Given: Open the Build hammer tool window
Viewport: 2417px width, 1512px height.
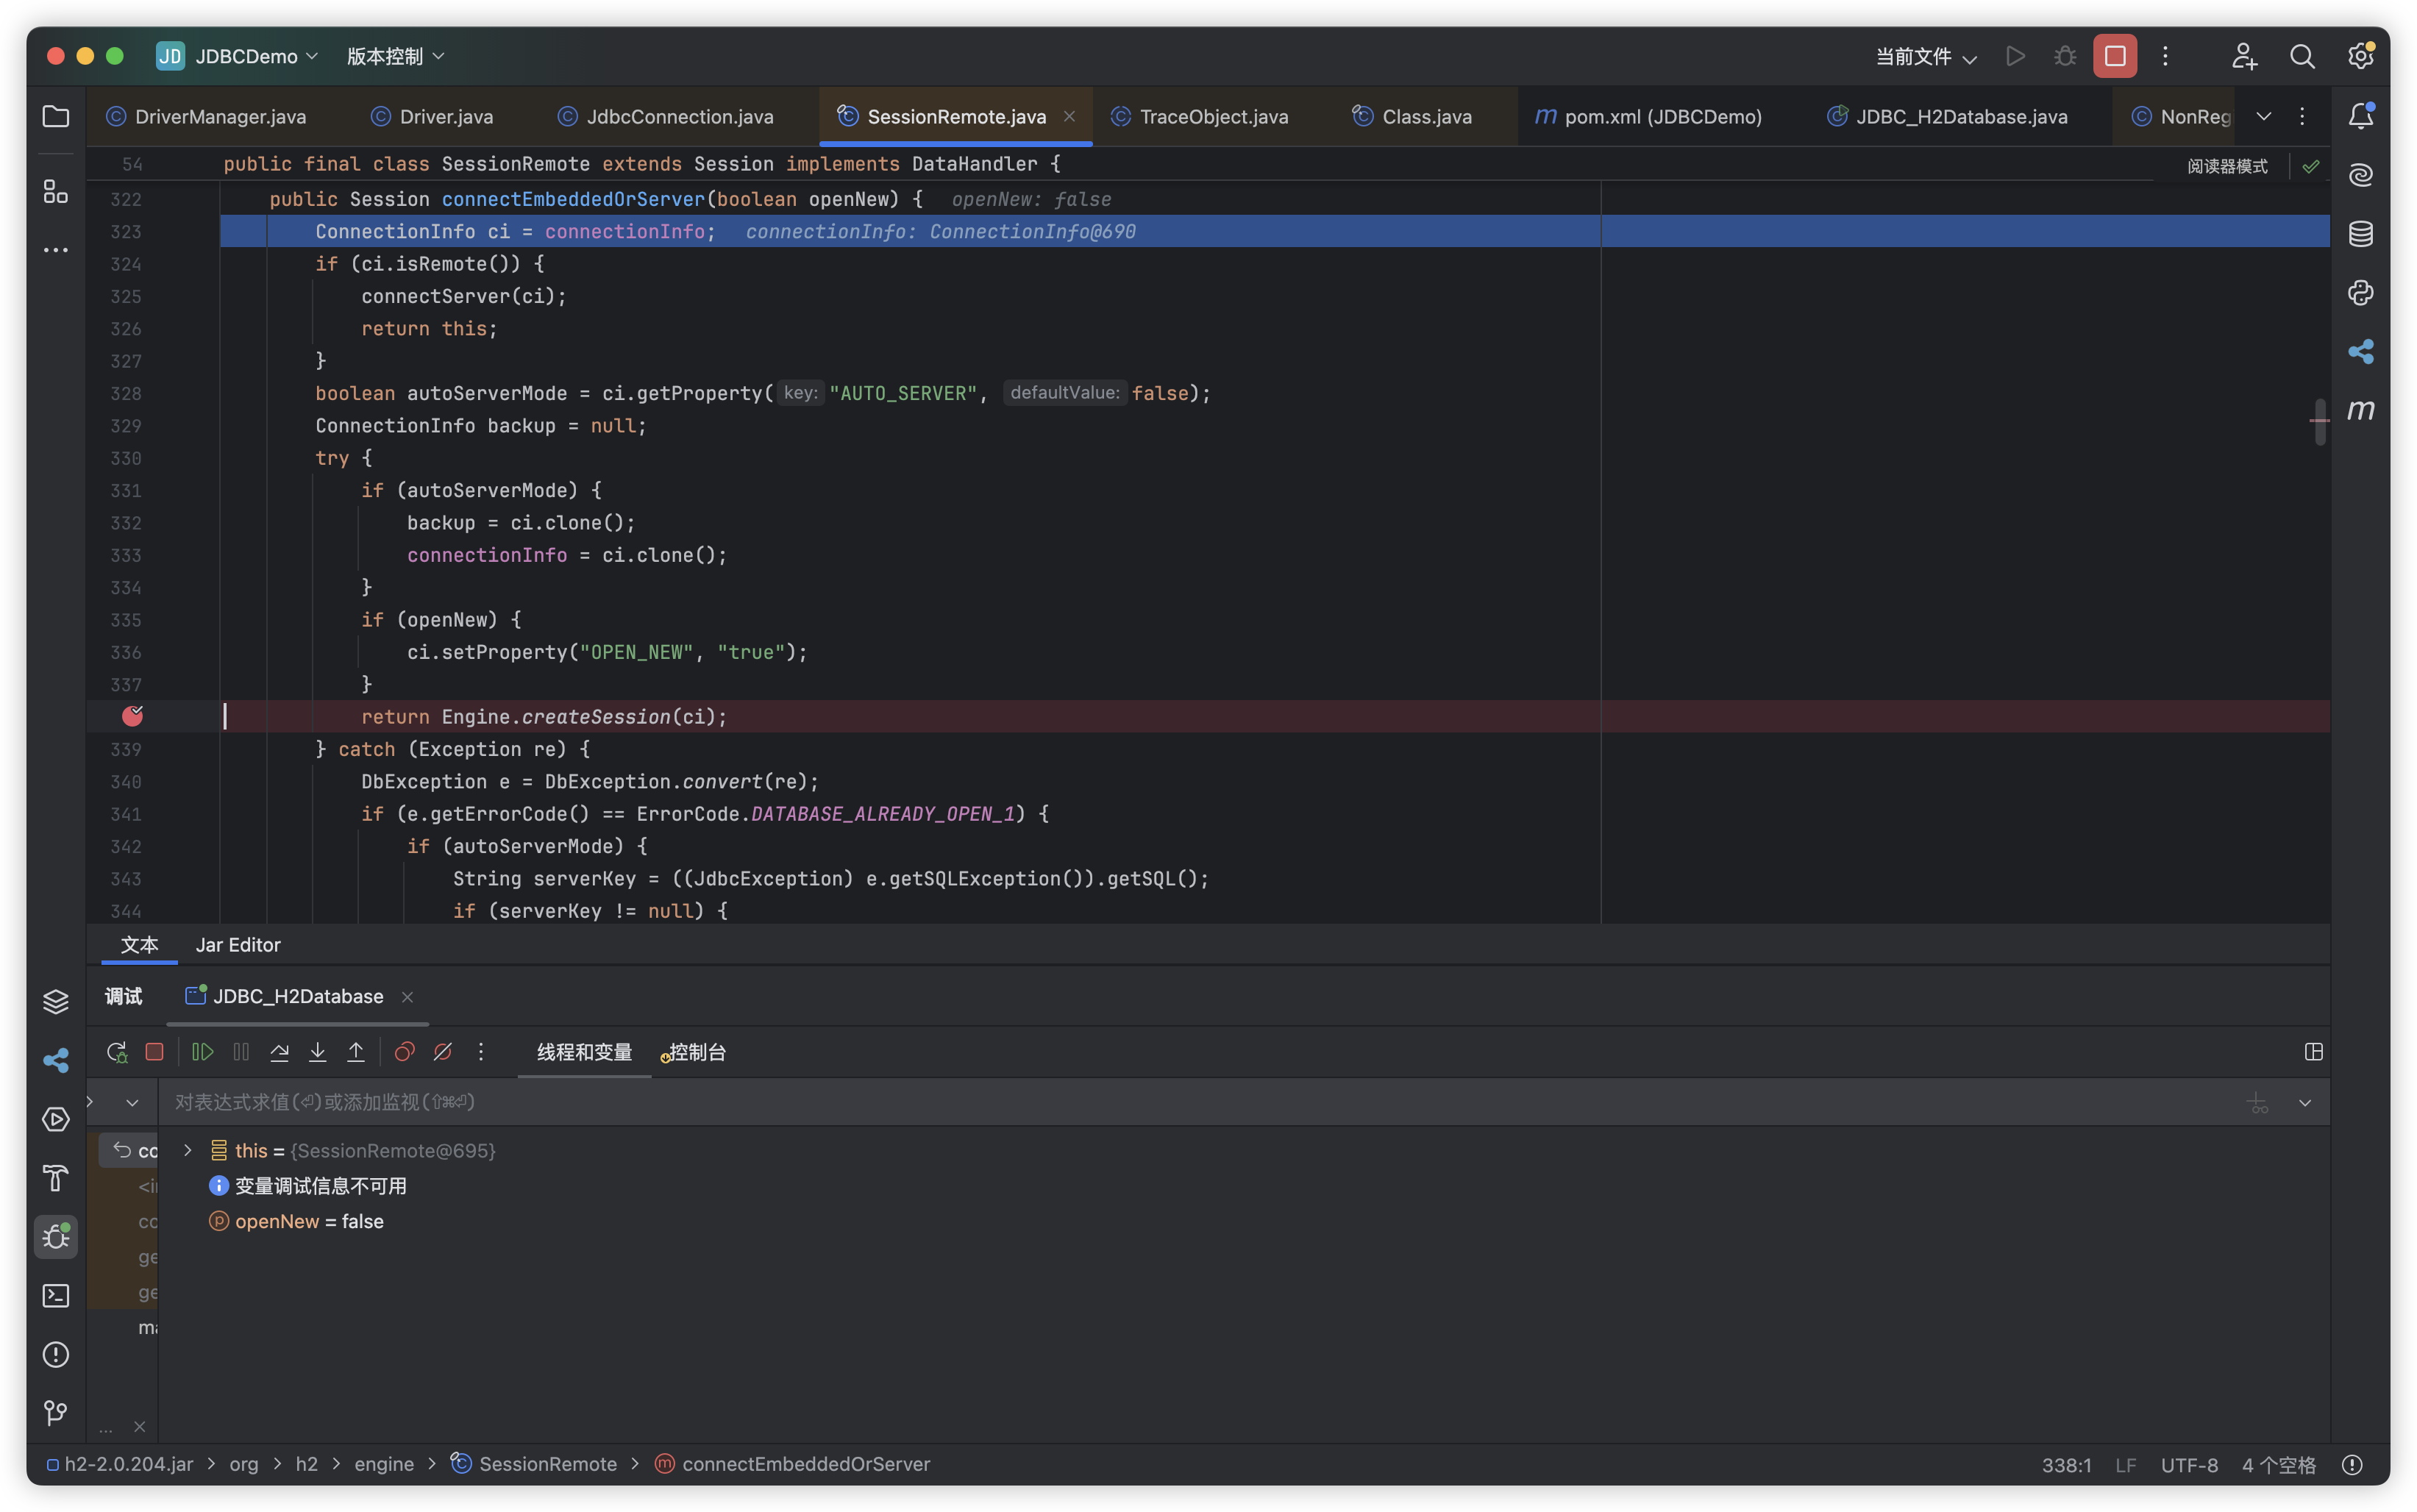Looking at the screenshot, I should click(56, 1178).
